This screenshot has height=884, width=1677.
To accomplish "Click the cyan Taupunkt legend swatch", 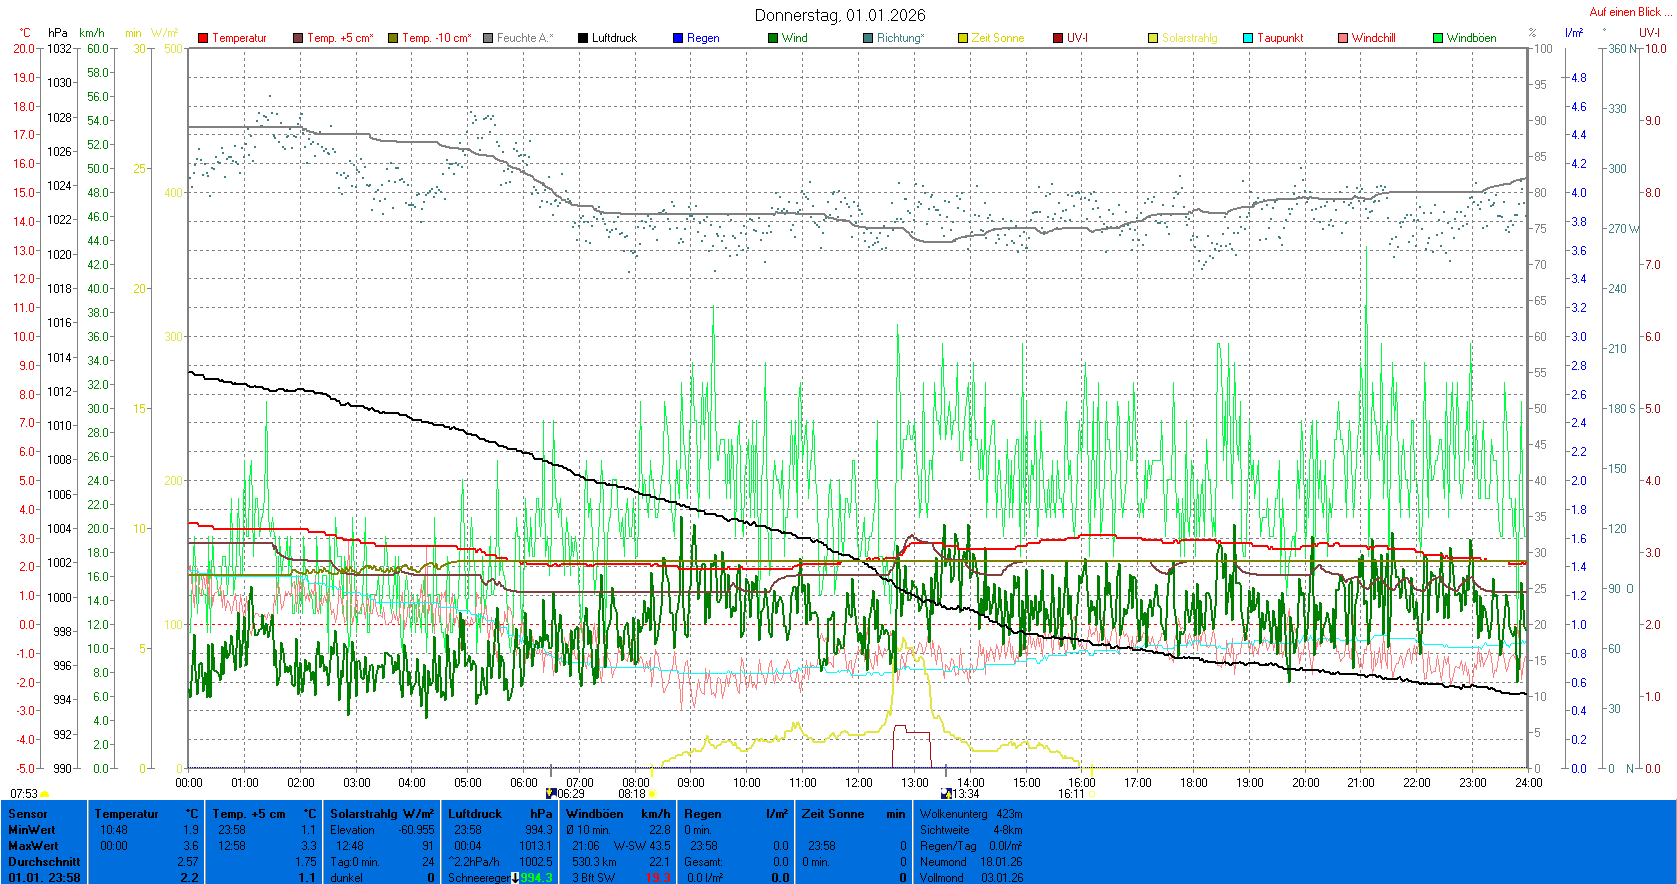I will (x=1248, y=38).
